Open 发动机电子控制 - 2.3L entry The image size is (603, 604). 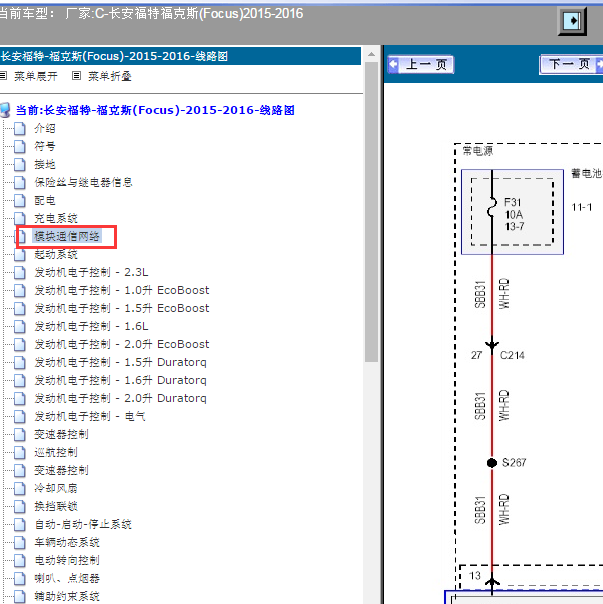(91, 272)
